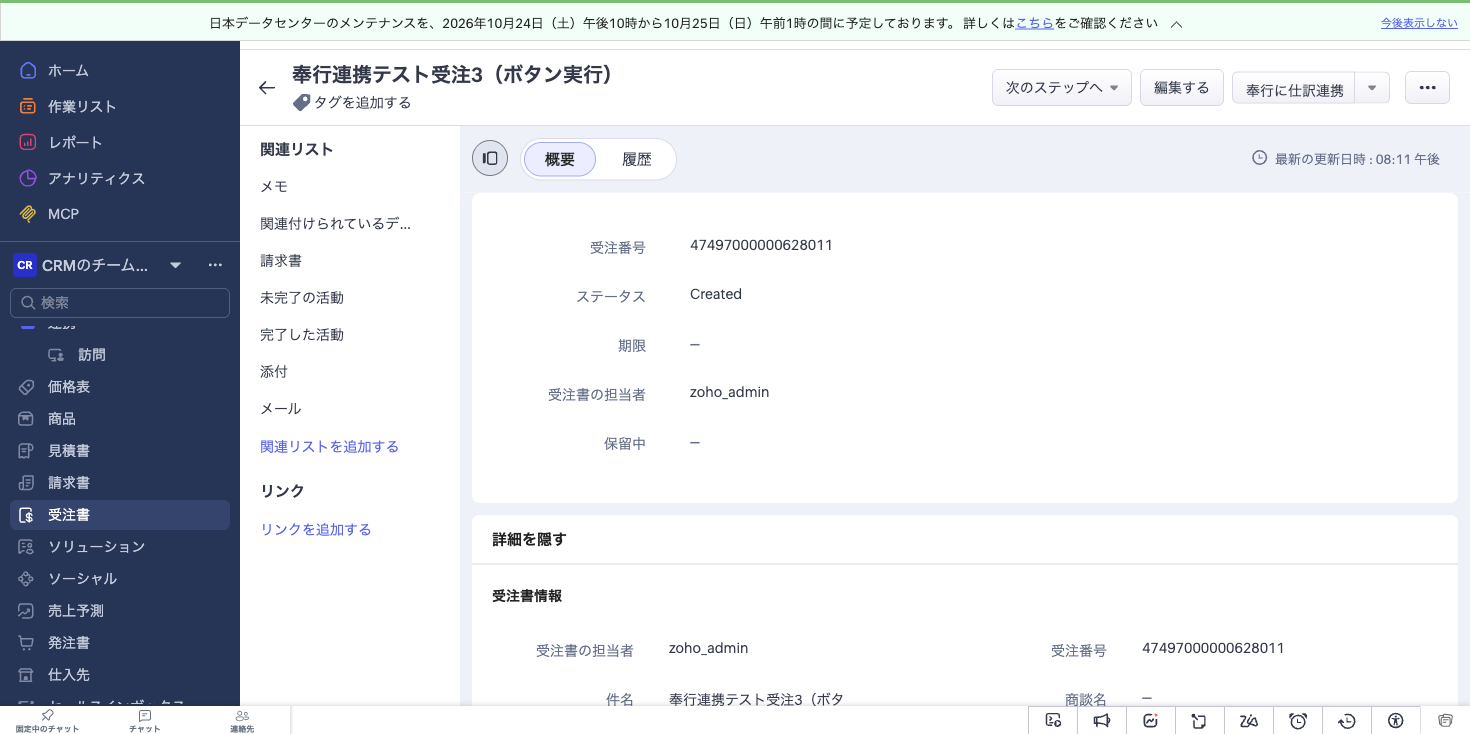The width and height of the screenshot is (1470, 734).
Task: Open the ホーム sidebar item
Action: coord(120,70)
